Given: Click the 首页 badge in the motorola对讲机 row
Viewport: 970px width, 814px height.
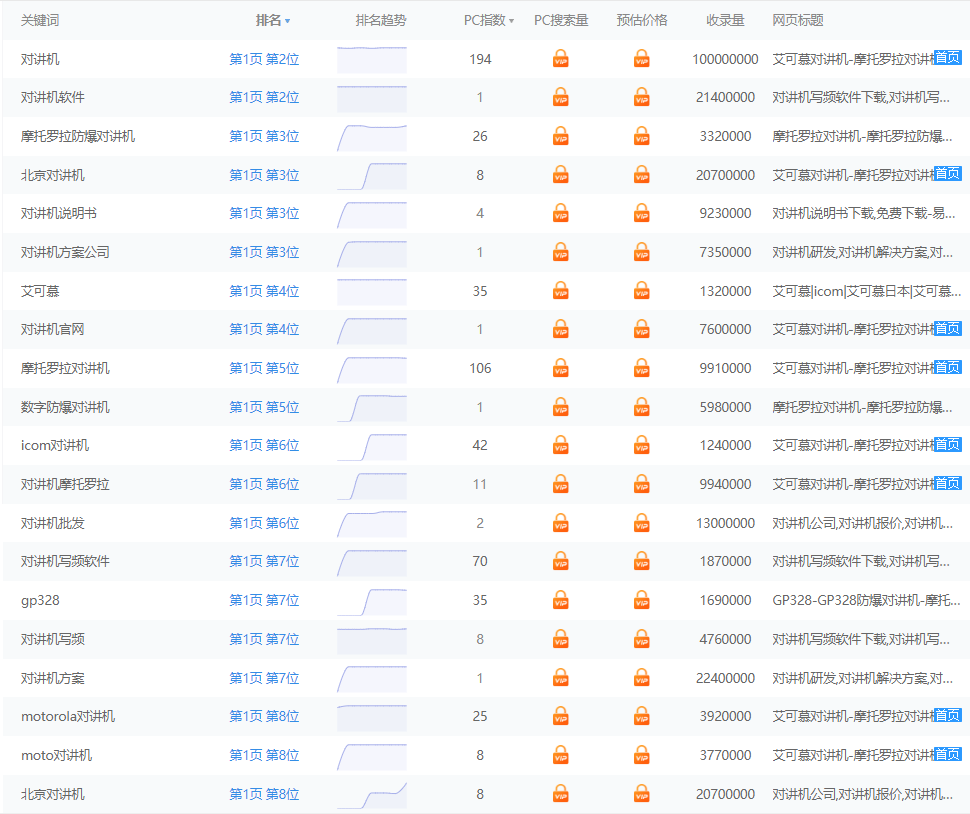Looking at the screenshot, I should coord(947,716).
